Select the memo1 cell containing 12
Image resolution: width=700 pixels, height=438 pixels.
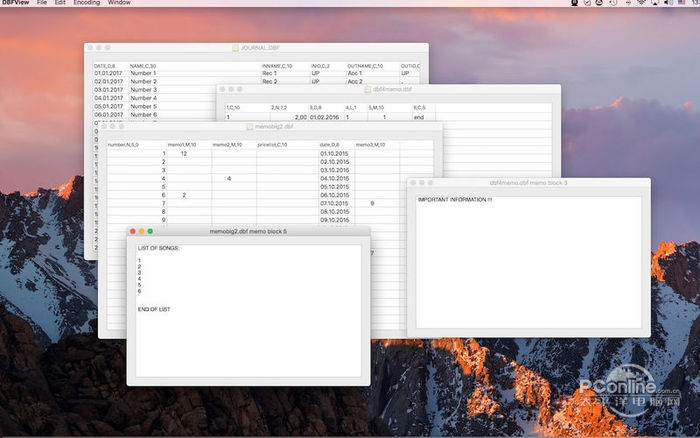(184, 153)
